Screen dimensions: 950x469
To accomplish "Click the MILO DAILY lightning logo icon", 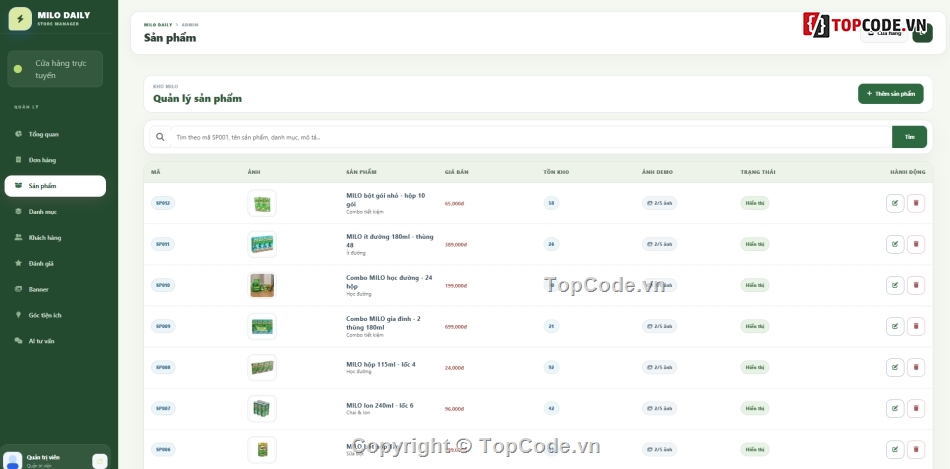I will click(20, 19).
